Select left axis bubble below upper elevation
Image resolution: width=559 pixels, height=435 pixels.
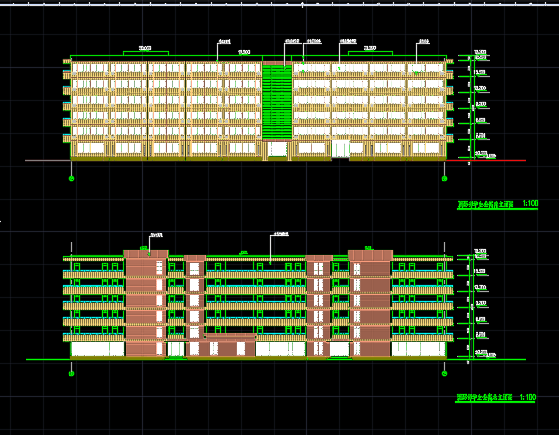[x=71, y=179]
